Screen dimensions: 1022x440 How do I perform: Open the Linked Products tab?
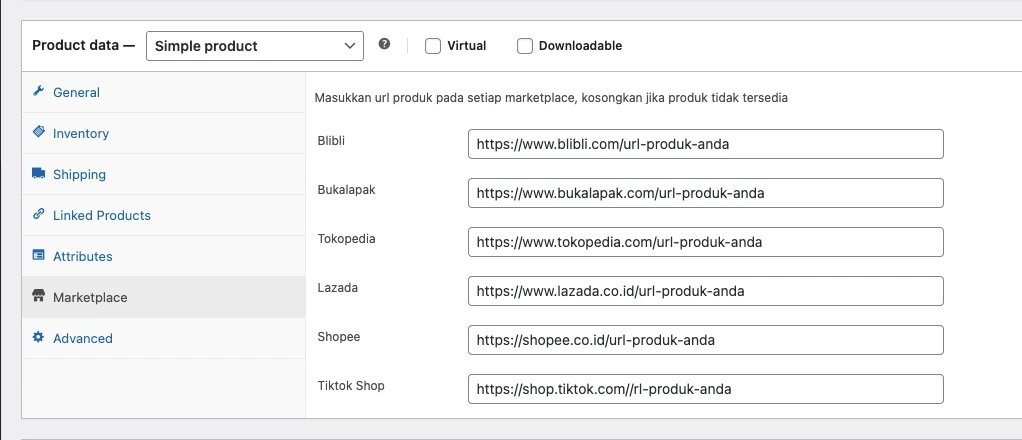pos(164,215)
